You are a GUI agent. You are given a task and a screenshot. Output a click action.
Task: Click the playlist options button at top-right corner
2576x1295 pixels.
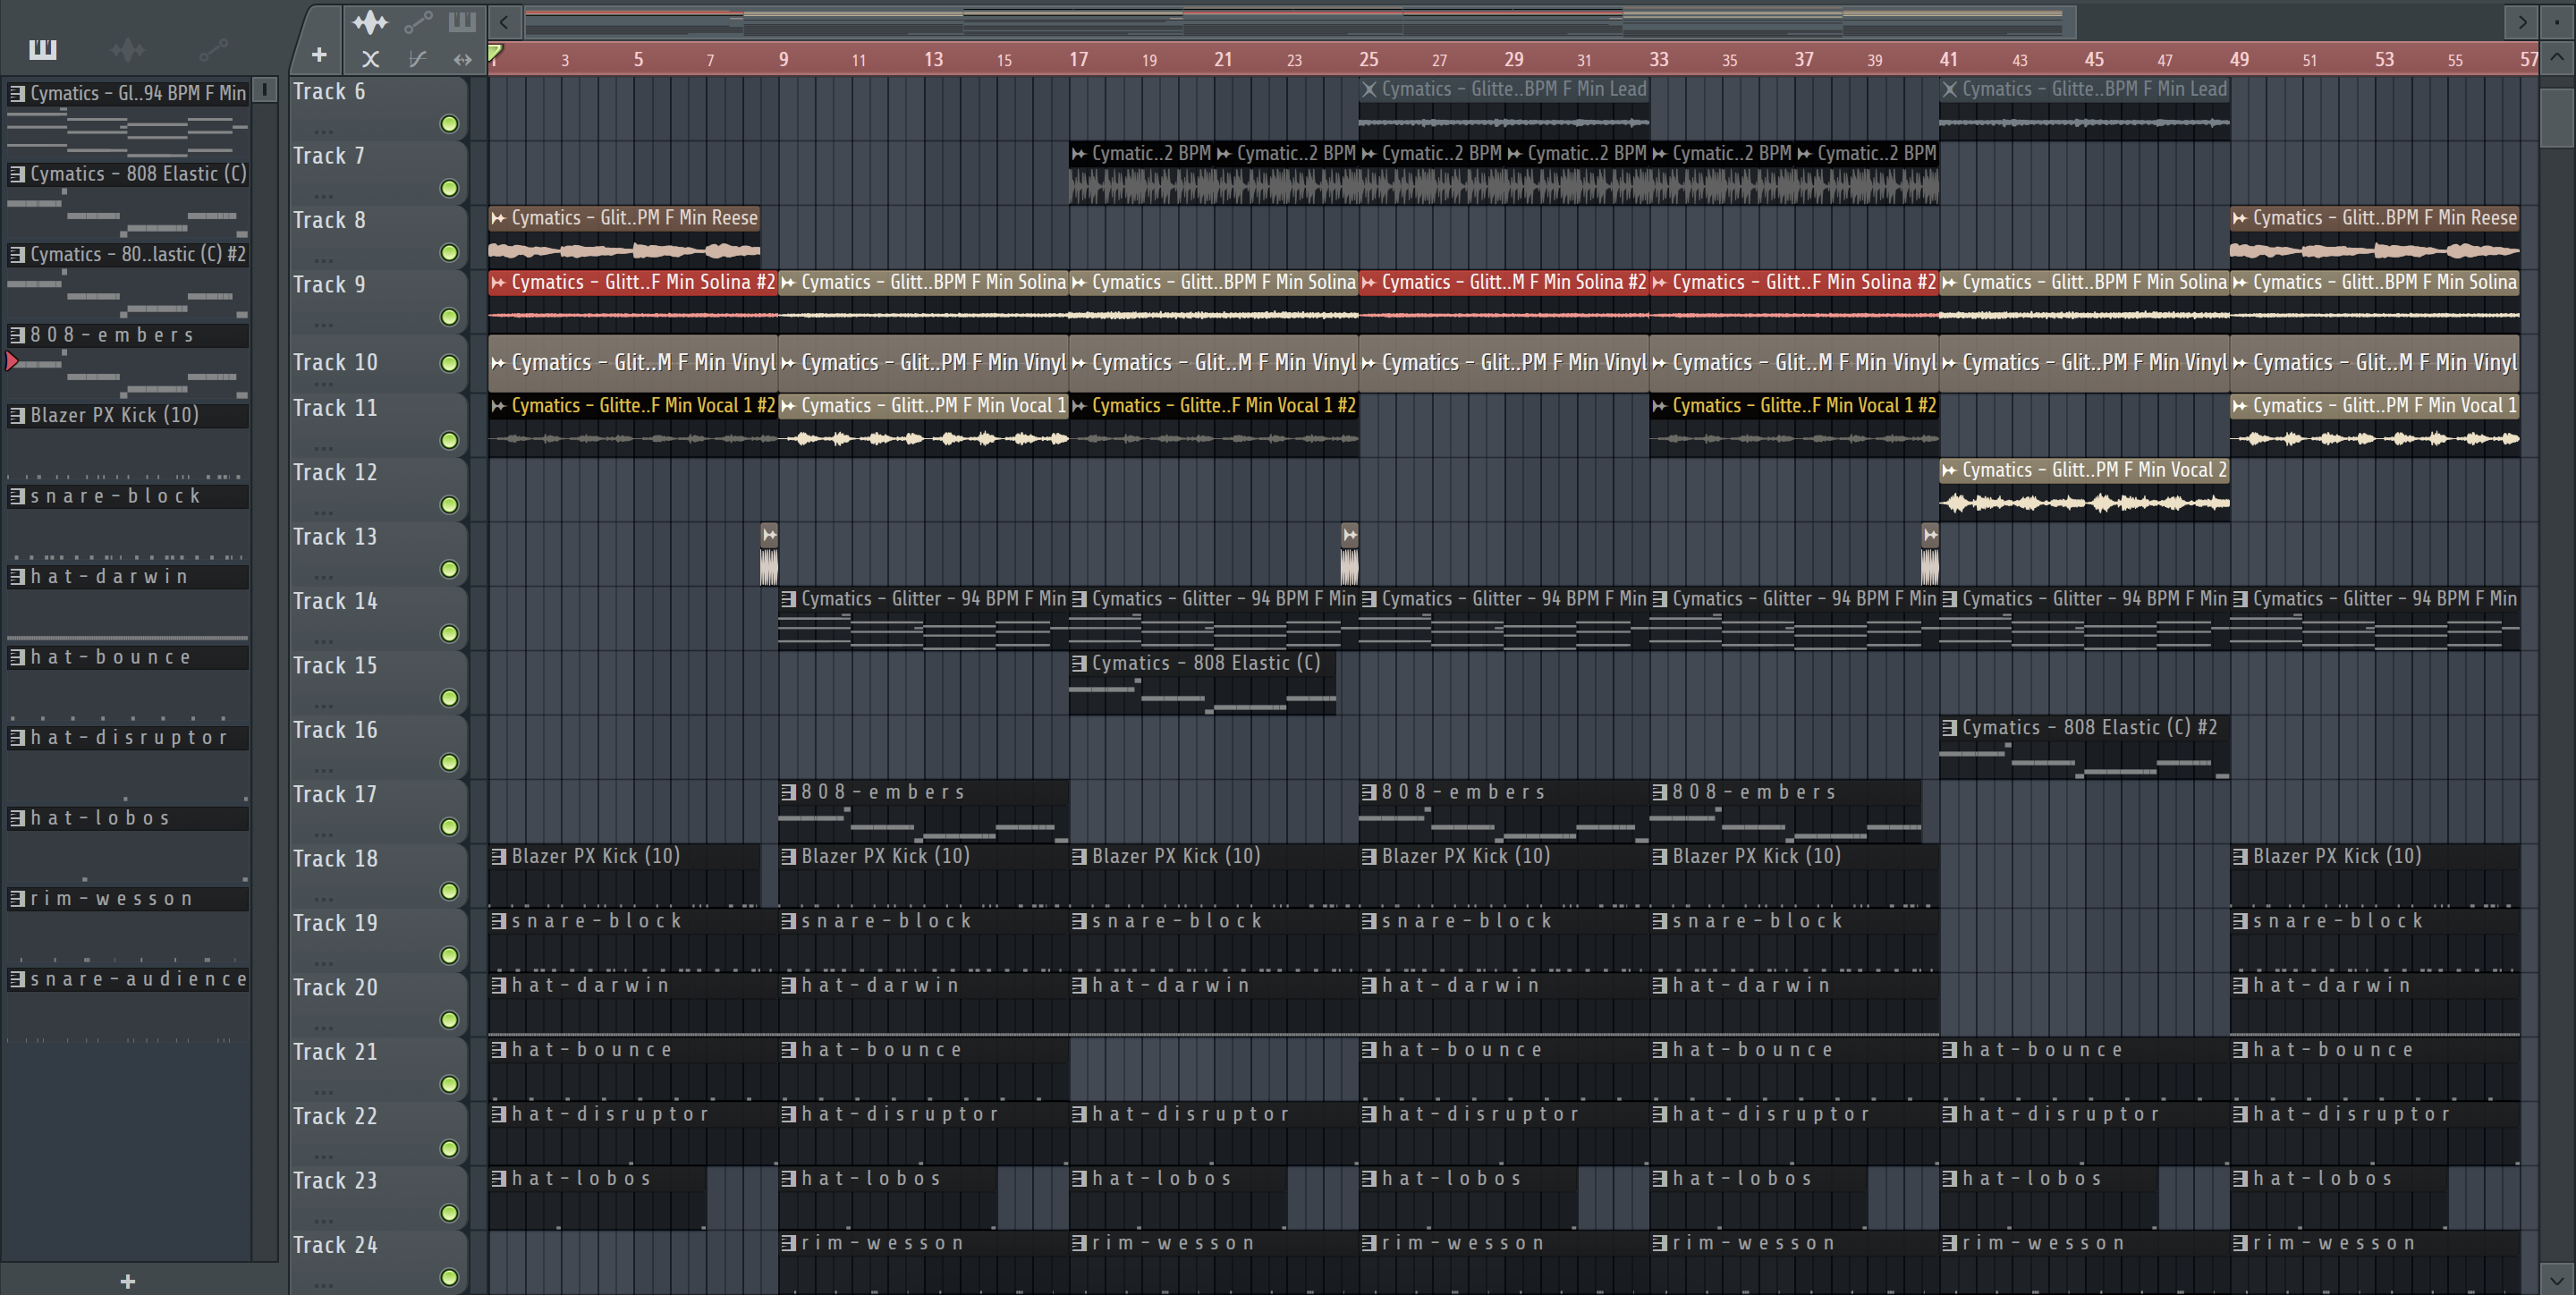point(2557,21)
